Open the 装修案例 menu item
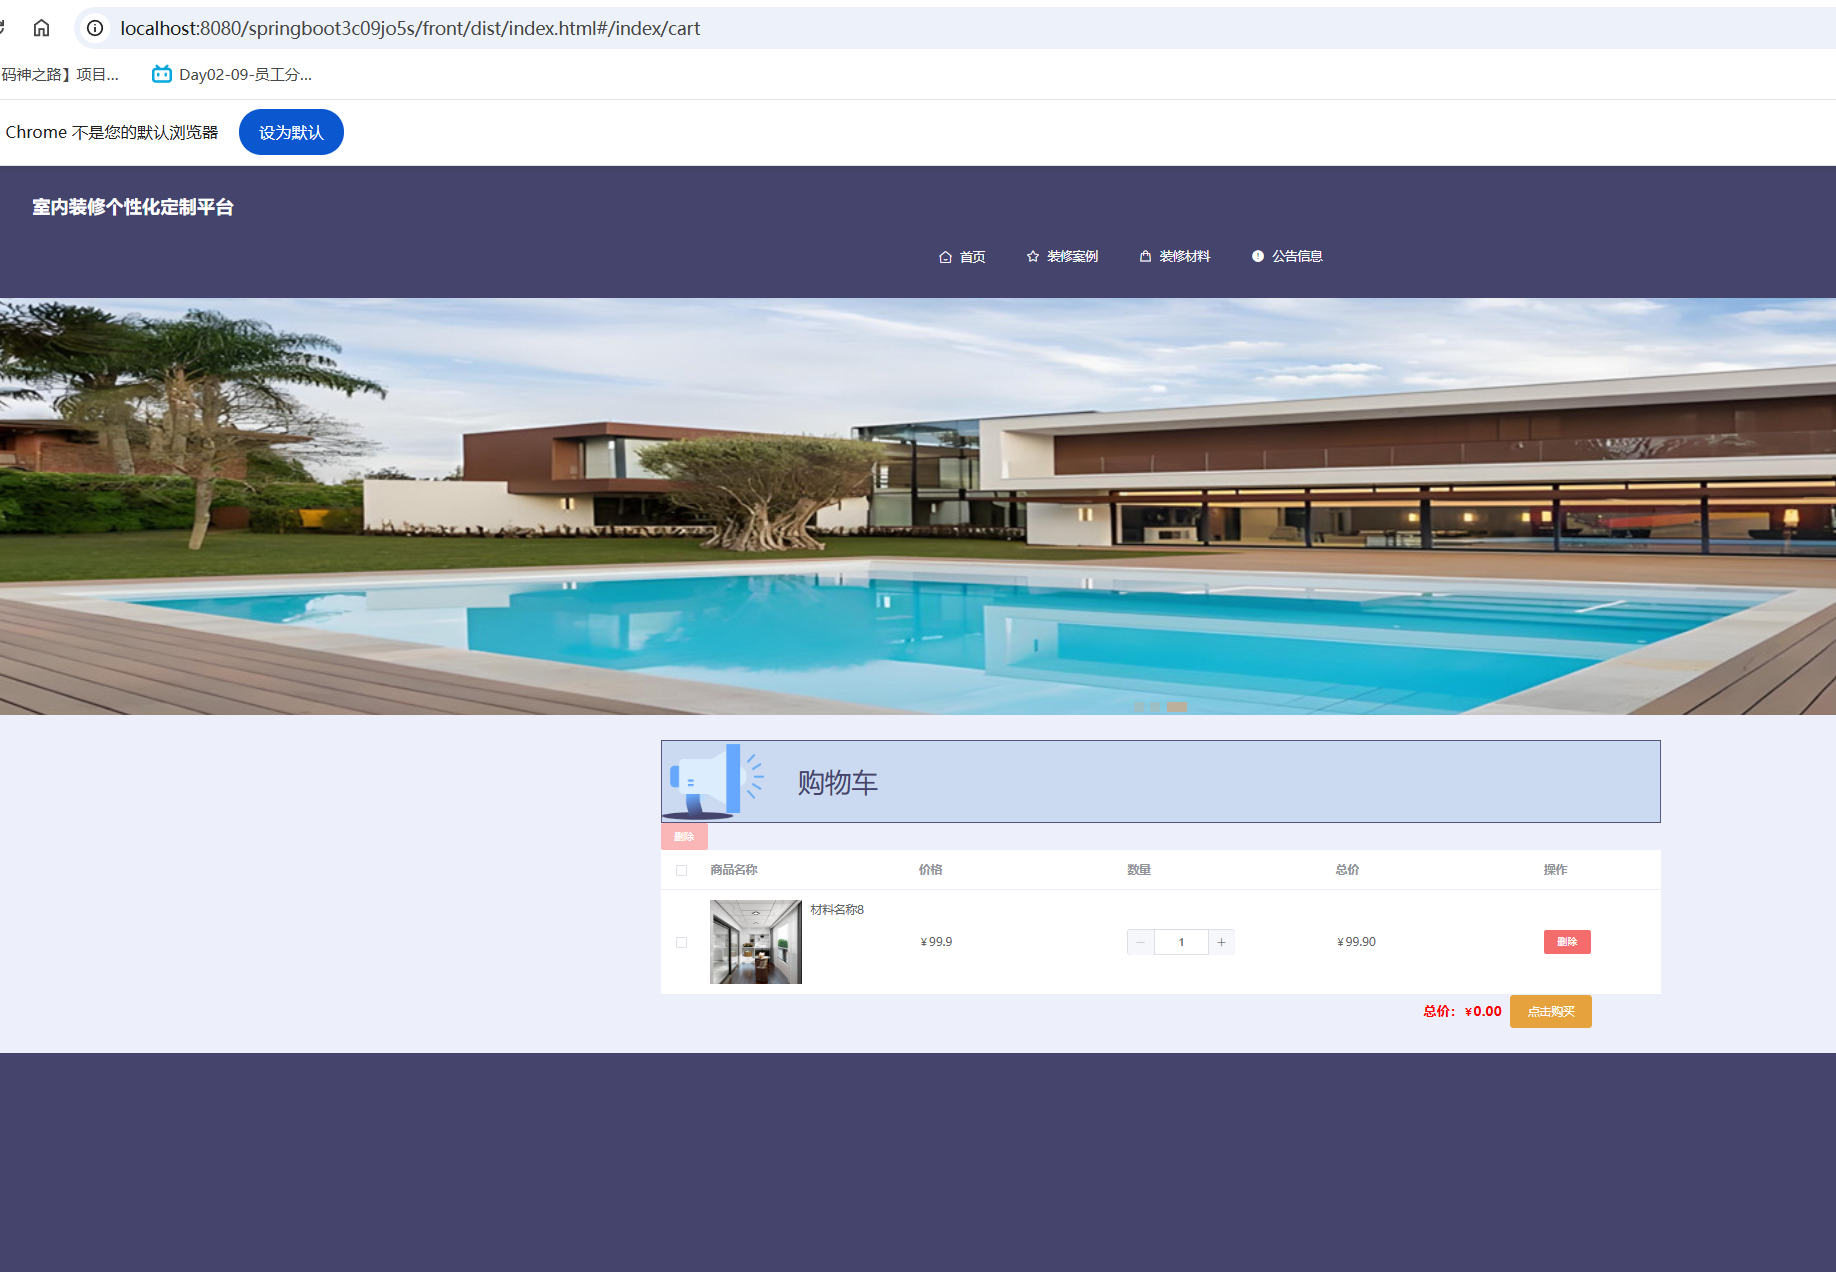Viewport: 1836px width, 1272px height. click(1072, 257)
